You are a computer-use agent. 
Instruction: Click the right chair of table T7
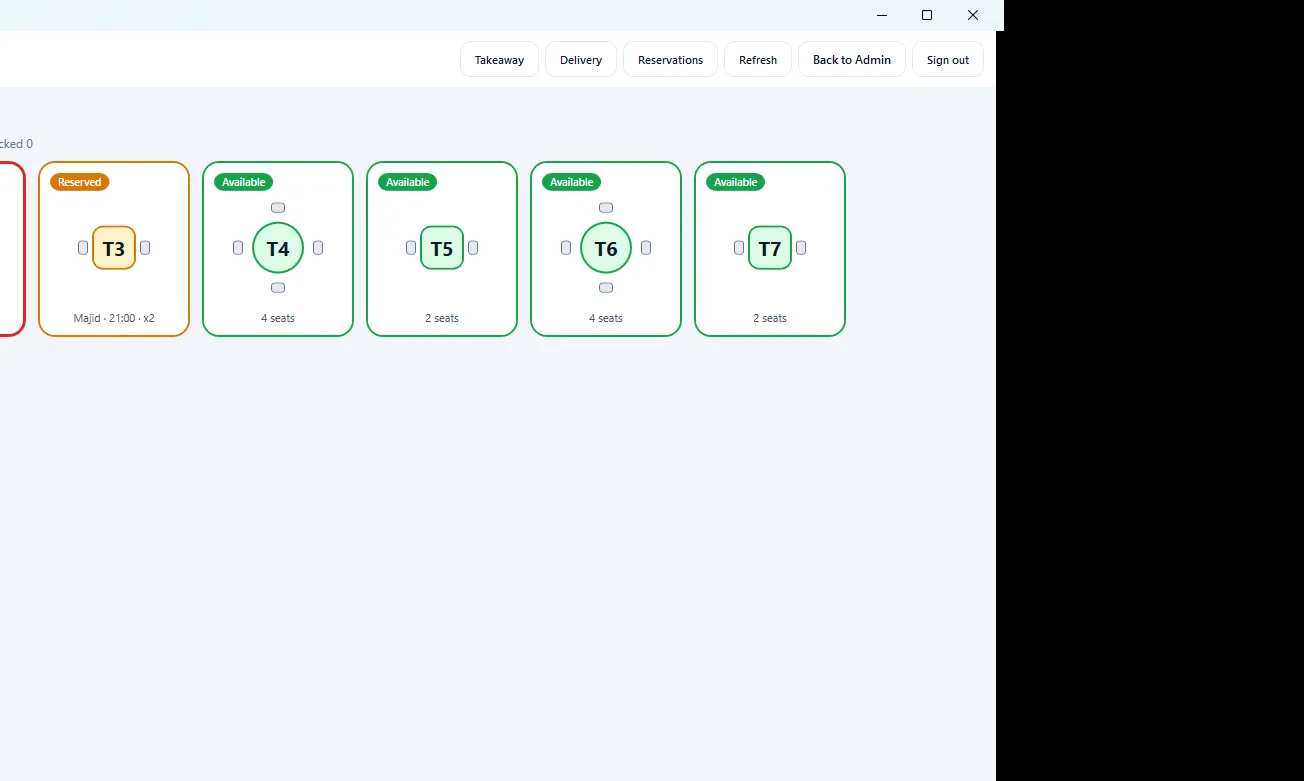(801, 248)
